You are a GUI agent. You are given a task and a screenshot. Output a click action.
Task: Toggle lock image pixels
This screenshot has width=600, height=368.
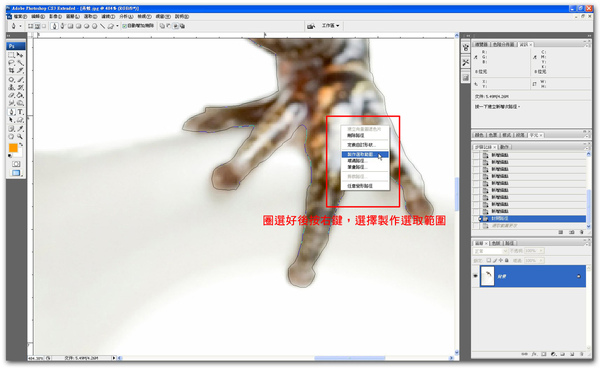click(x=495, y=260)
